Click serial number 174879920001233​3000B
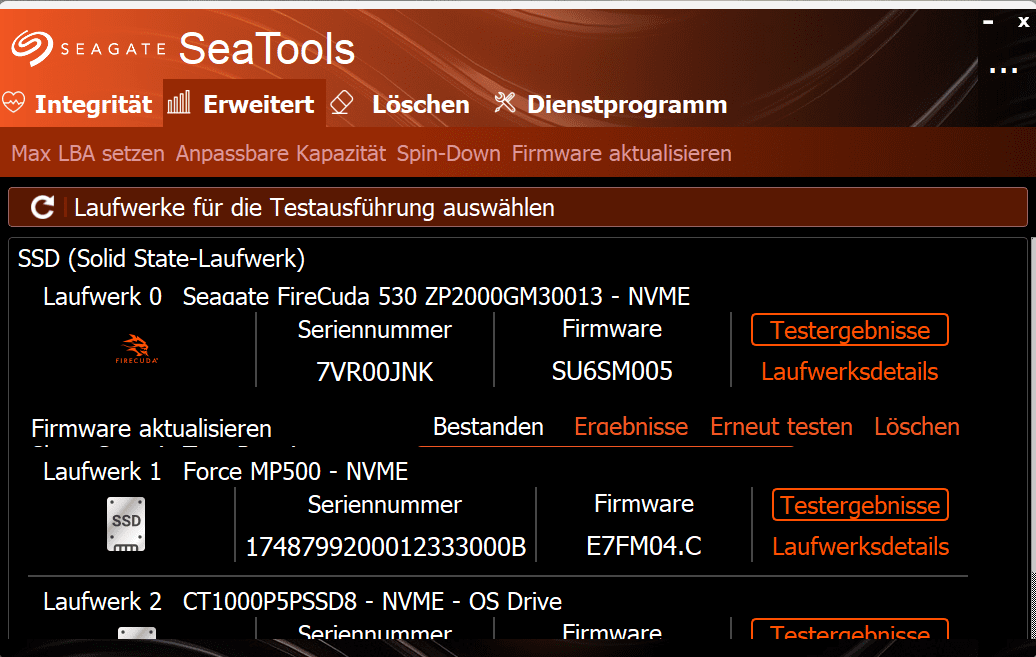The width and height of the screenshot is (1036, 657). point(386,547)
